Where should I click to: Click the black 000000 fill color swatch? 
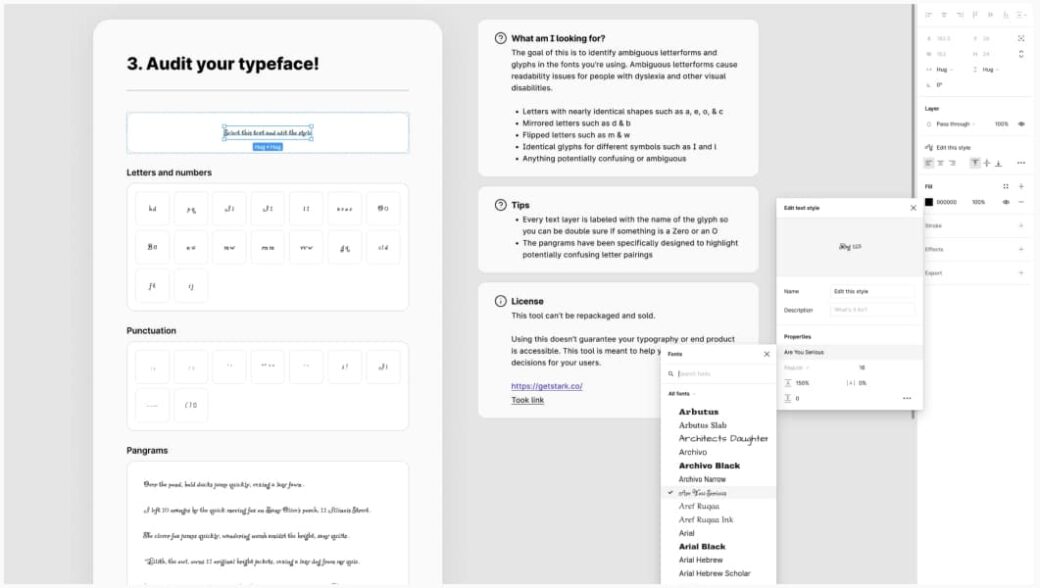[928, 202]
